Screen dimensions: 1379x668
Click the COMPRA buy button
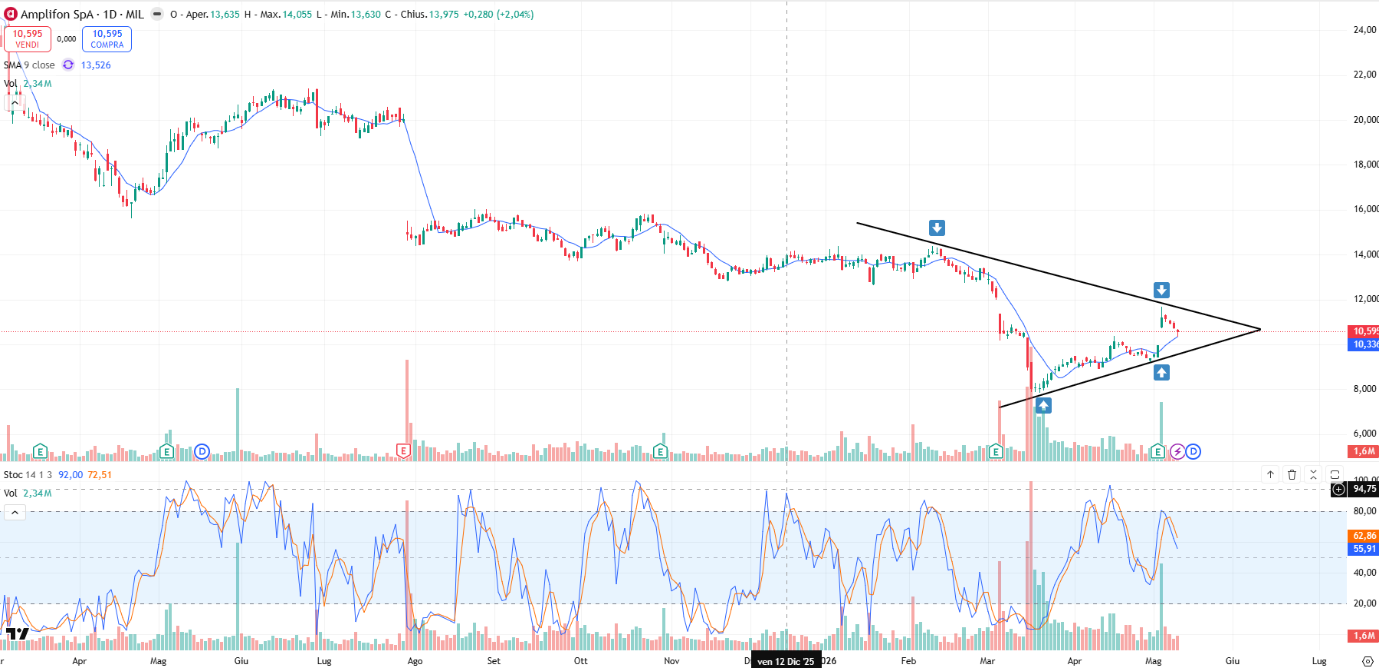(107, 39)
